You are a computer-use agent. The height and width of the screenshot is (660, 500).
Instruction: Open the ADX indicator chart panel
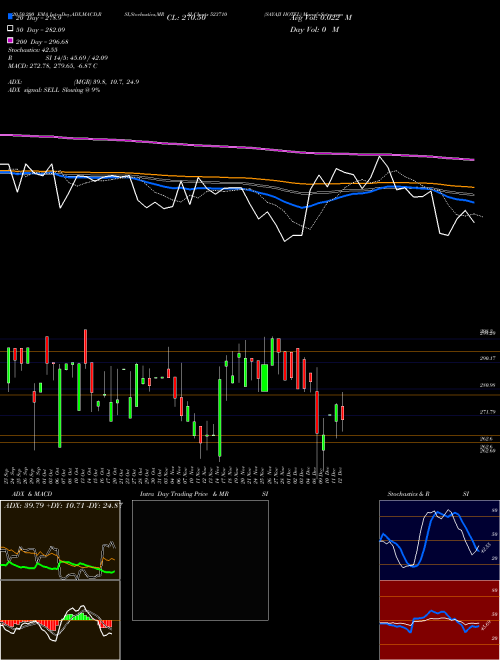pos(60,540)
